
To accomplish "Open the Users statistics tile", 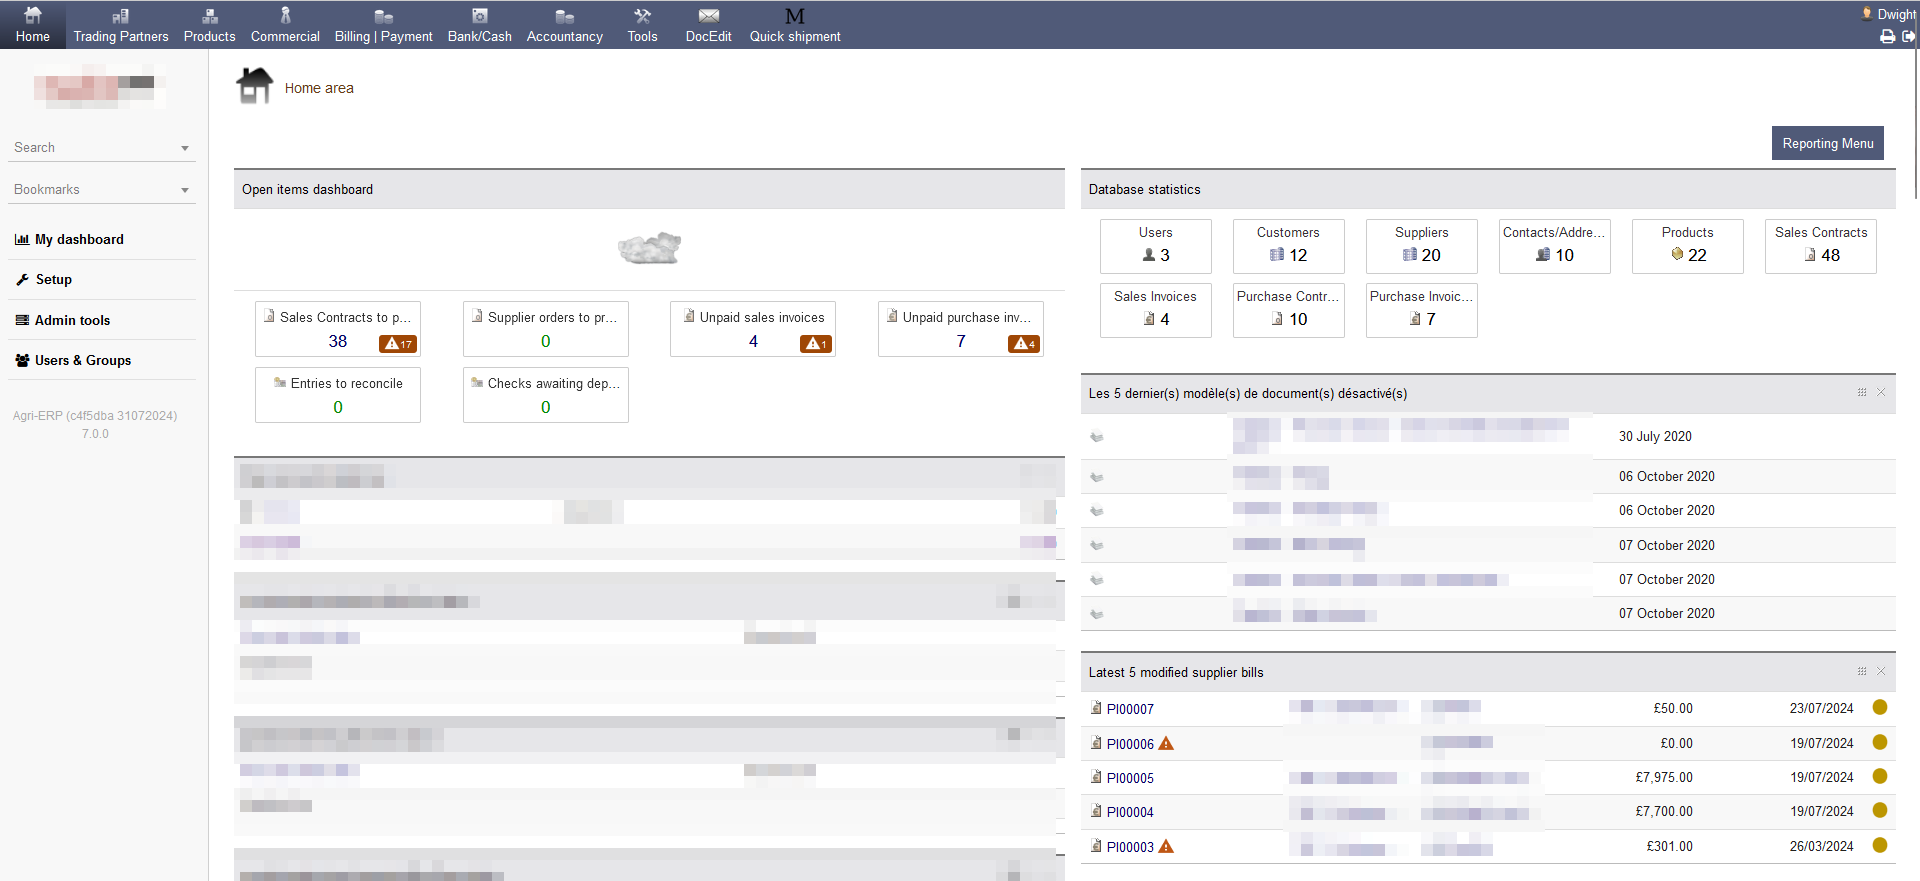I will coord(1156,246).
